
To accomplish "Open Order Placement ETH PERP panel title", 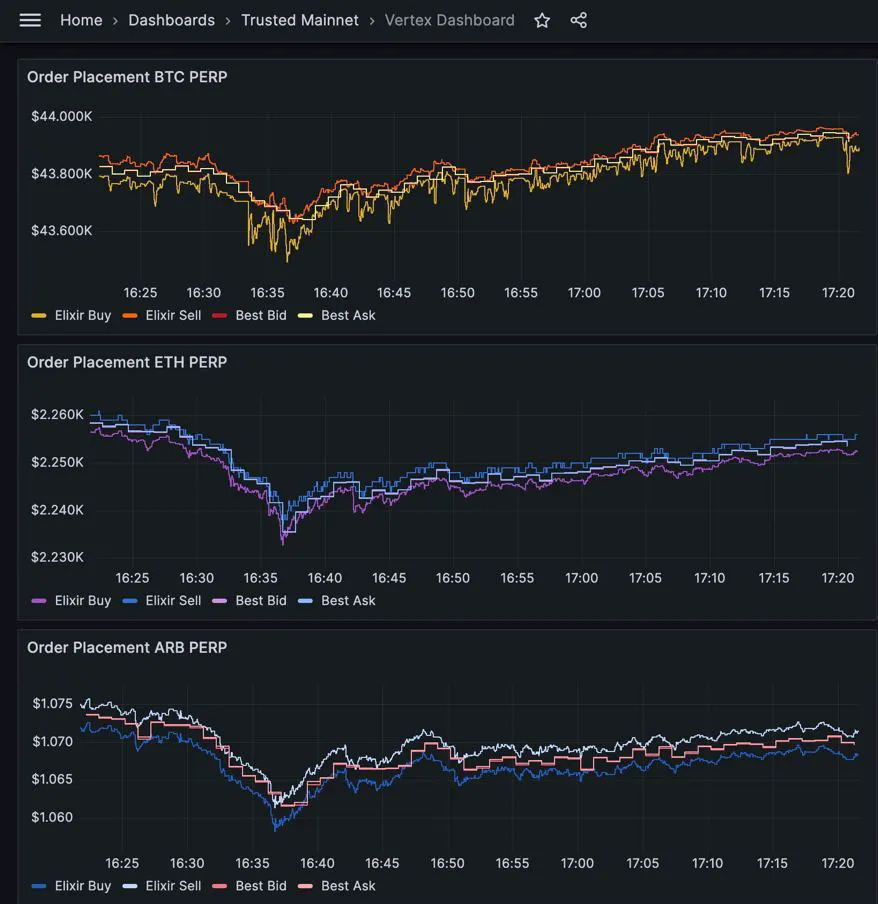I will pos(127,362).
